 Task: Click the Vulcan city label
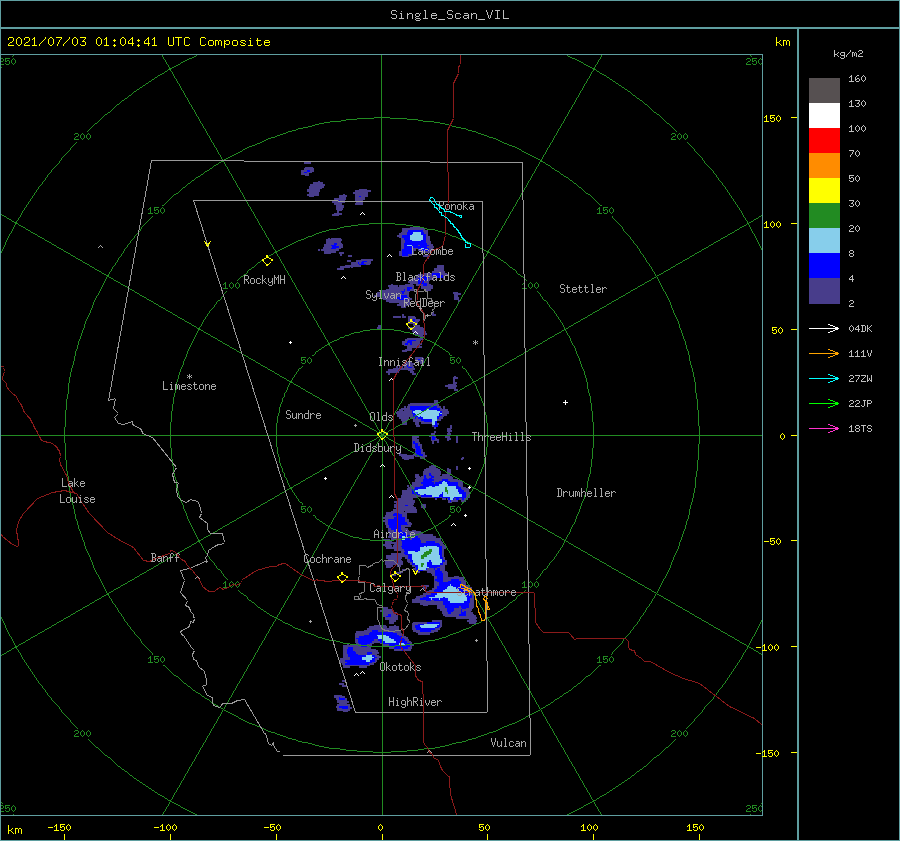coord(508,743)
